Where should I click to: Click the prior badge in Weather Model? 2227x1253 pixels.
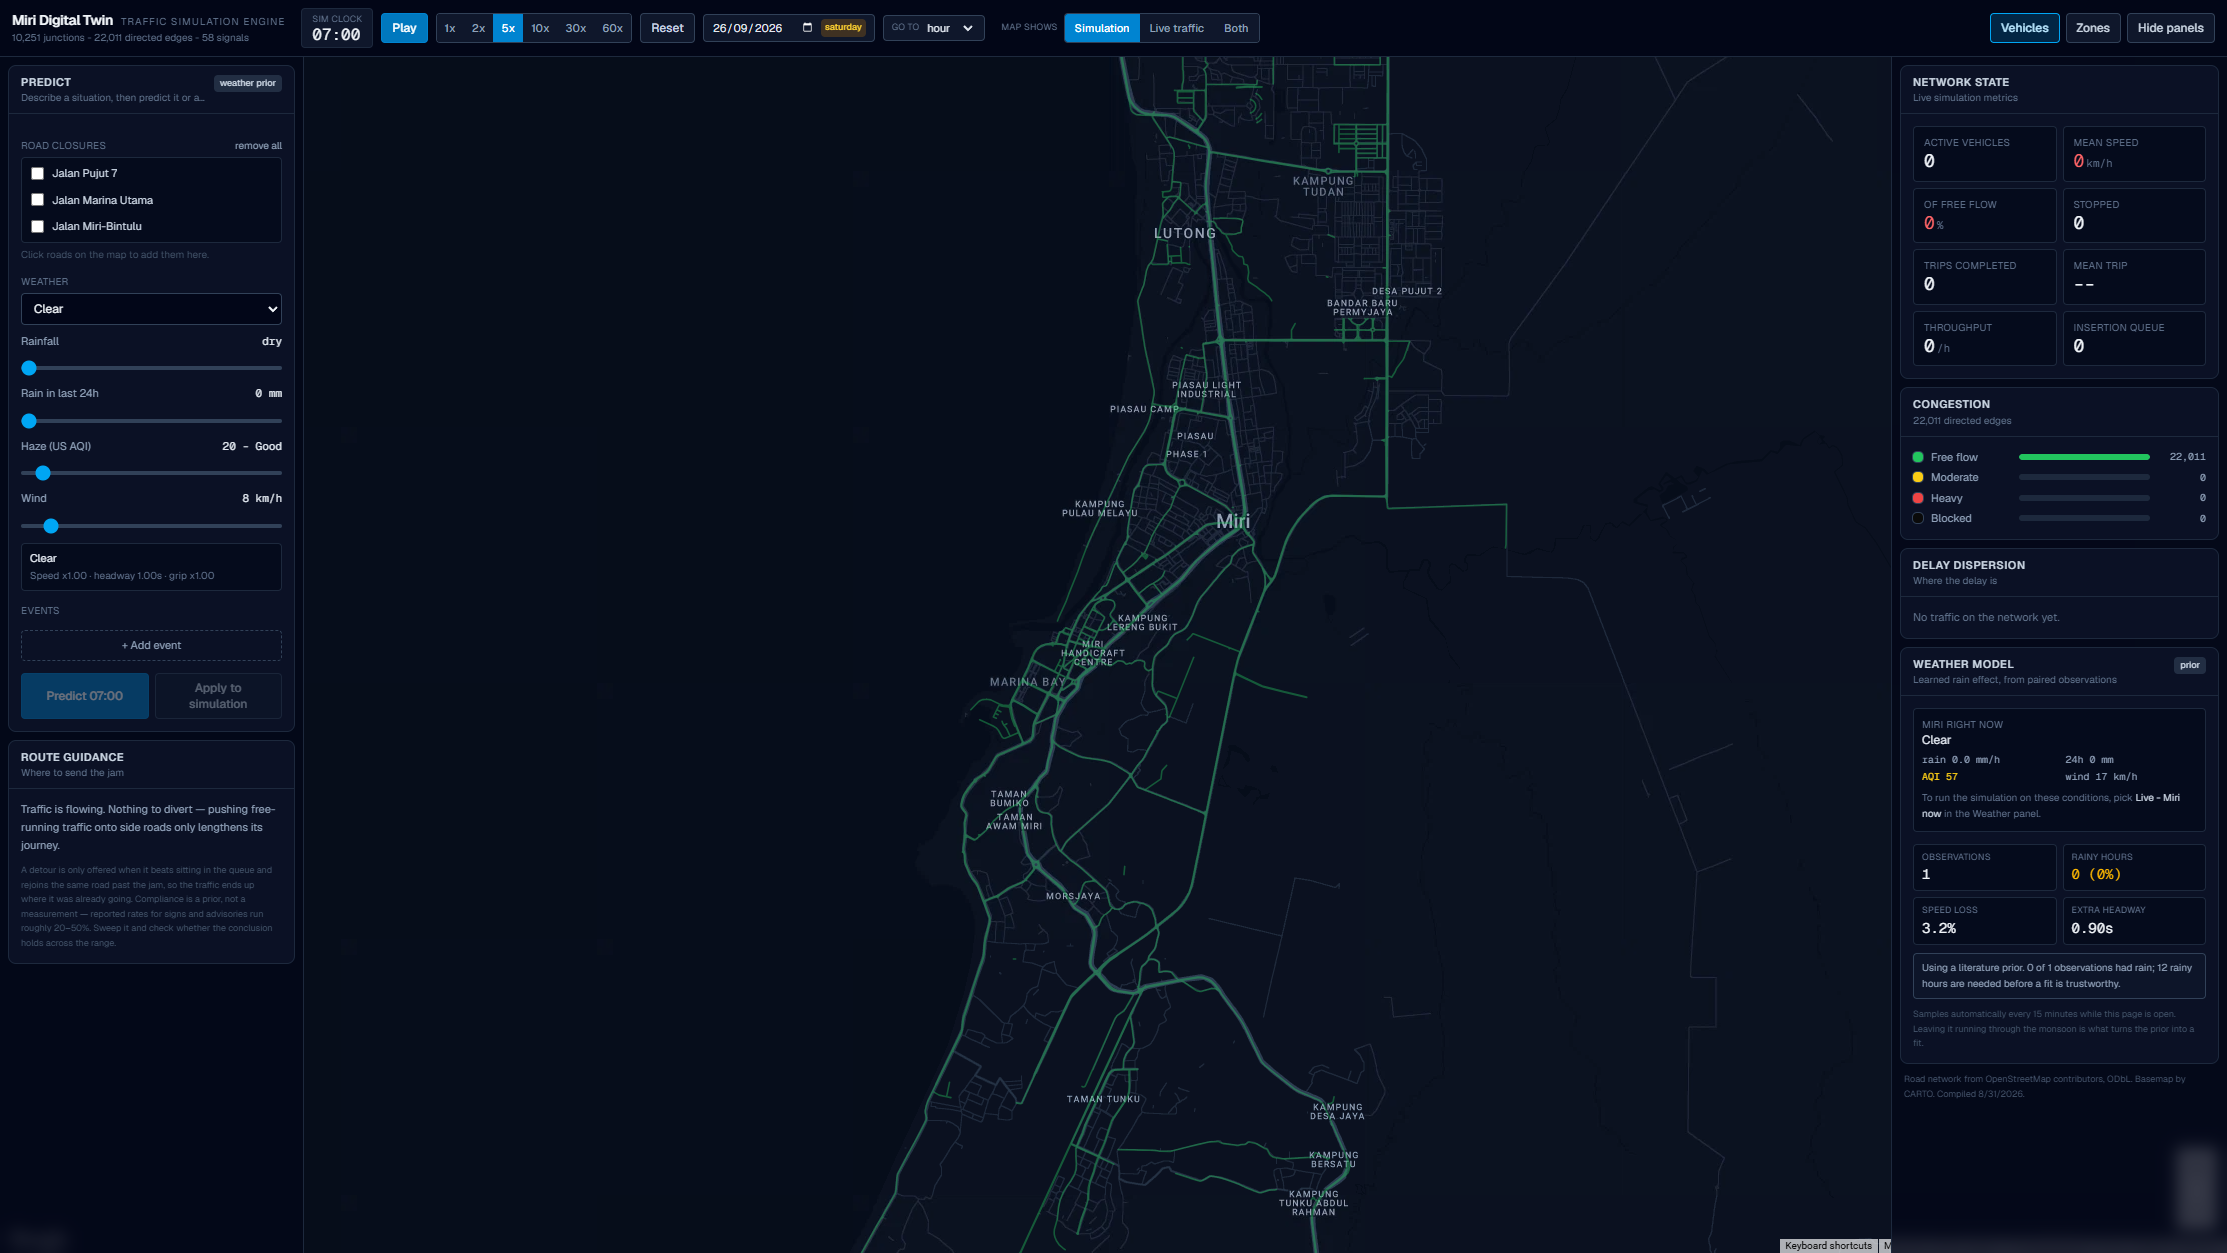tap(2189, 665)
